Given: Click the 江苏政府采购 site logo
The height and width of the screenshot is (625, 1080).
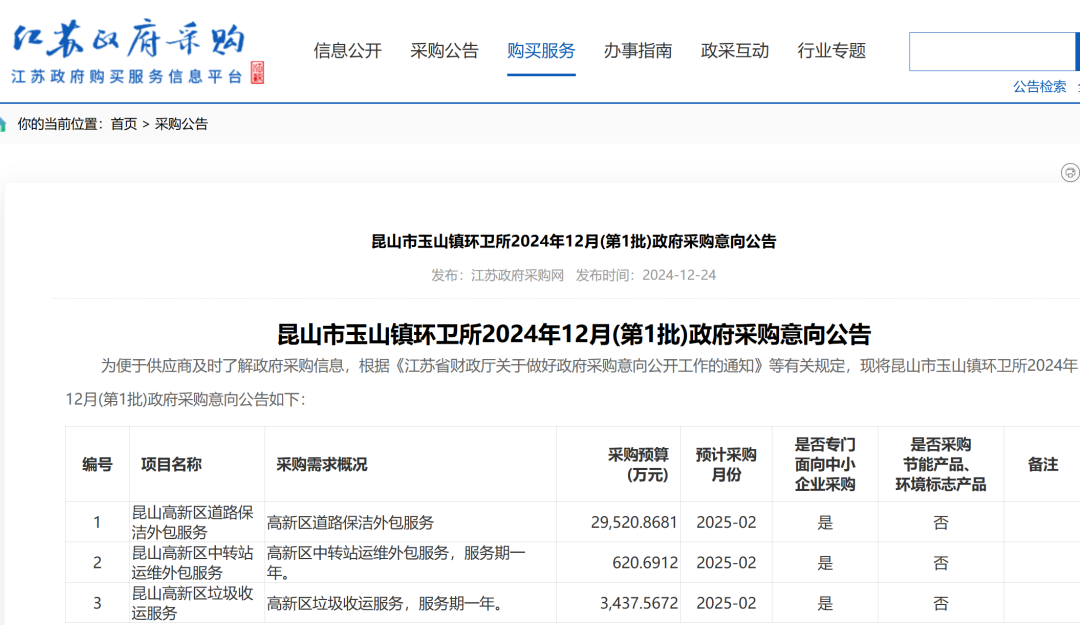Looking at the screenshot, I should point(129,54).
